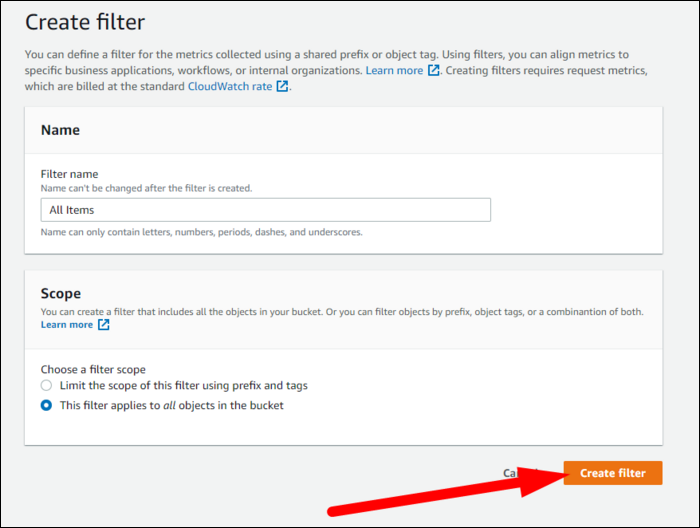Select 'applies to all objects' radio button
Screen dimensions: 700x528
click(46, 406)
